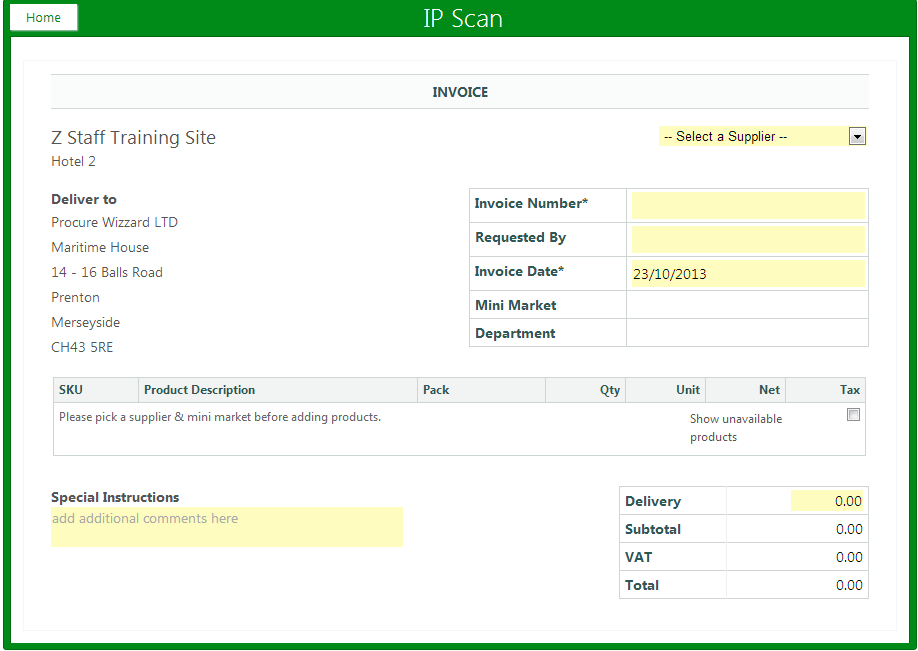Viewport: 918px width, 651px height.
Task: Click the Home button
Action: [43, 17]
